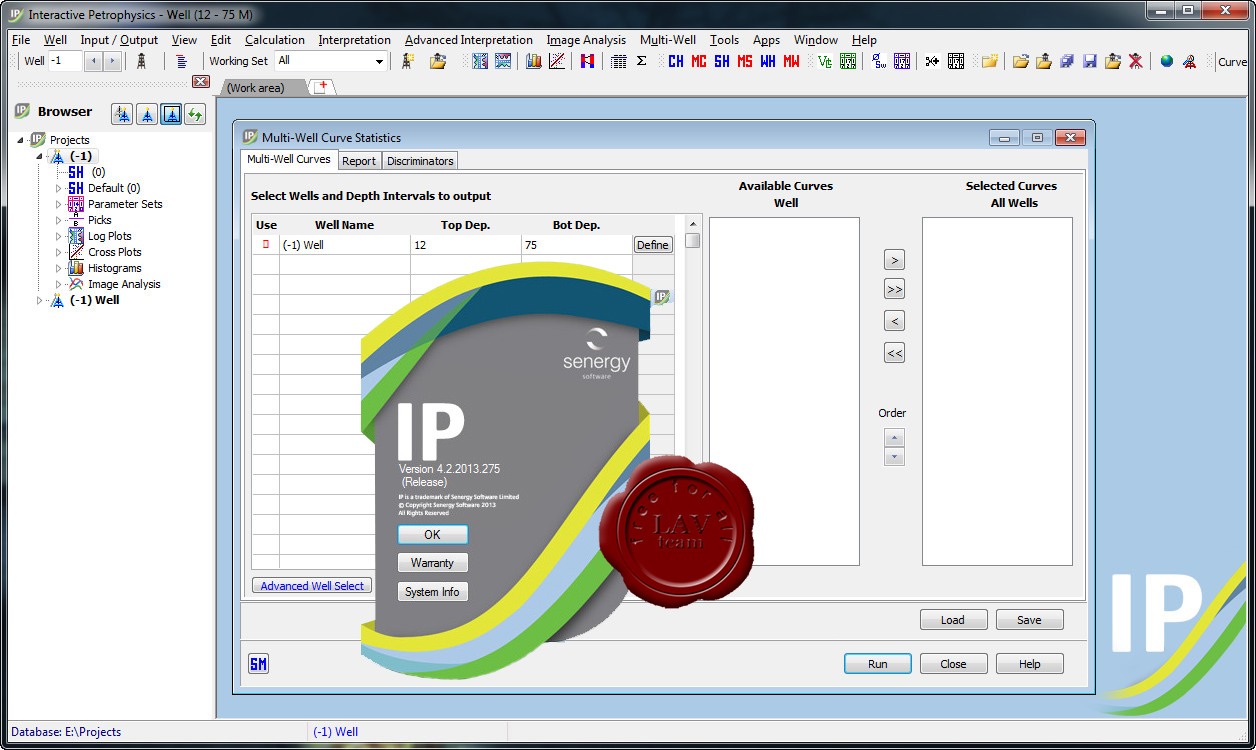Click the dialog's Help button

1030,664
